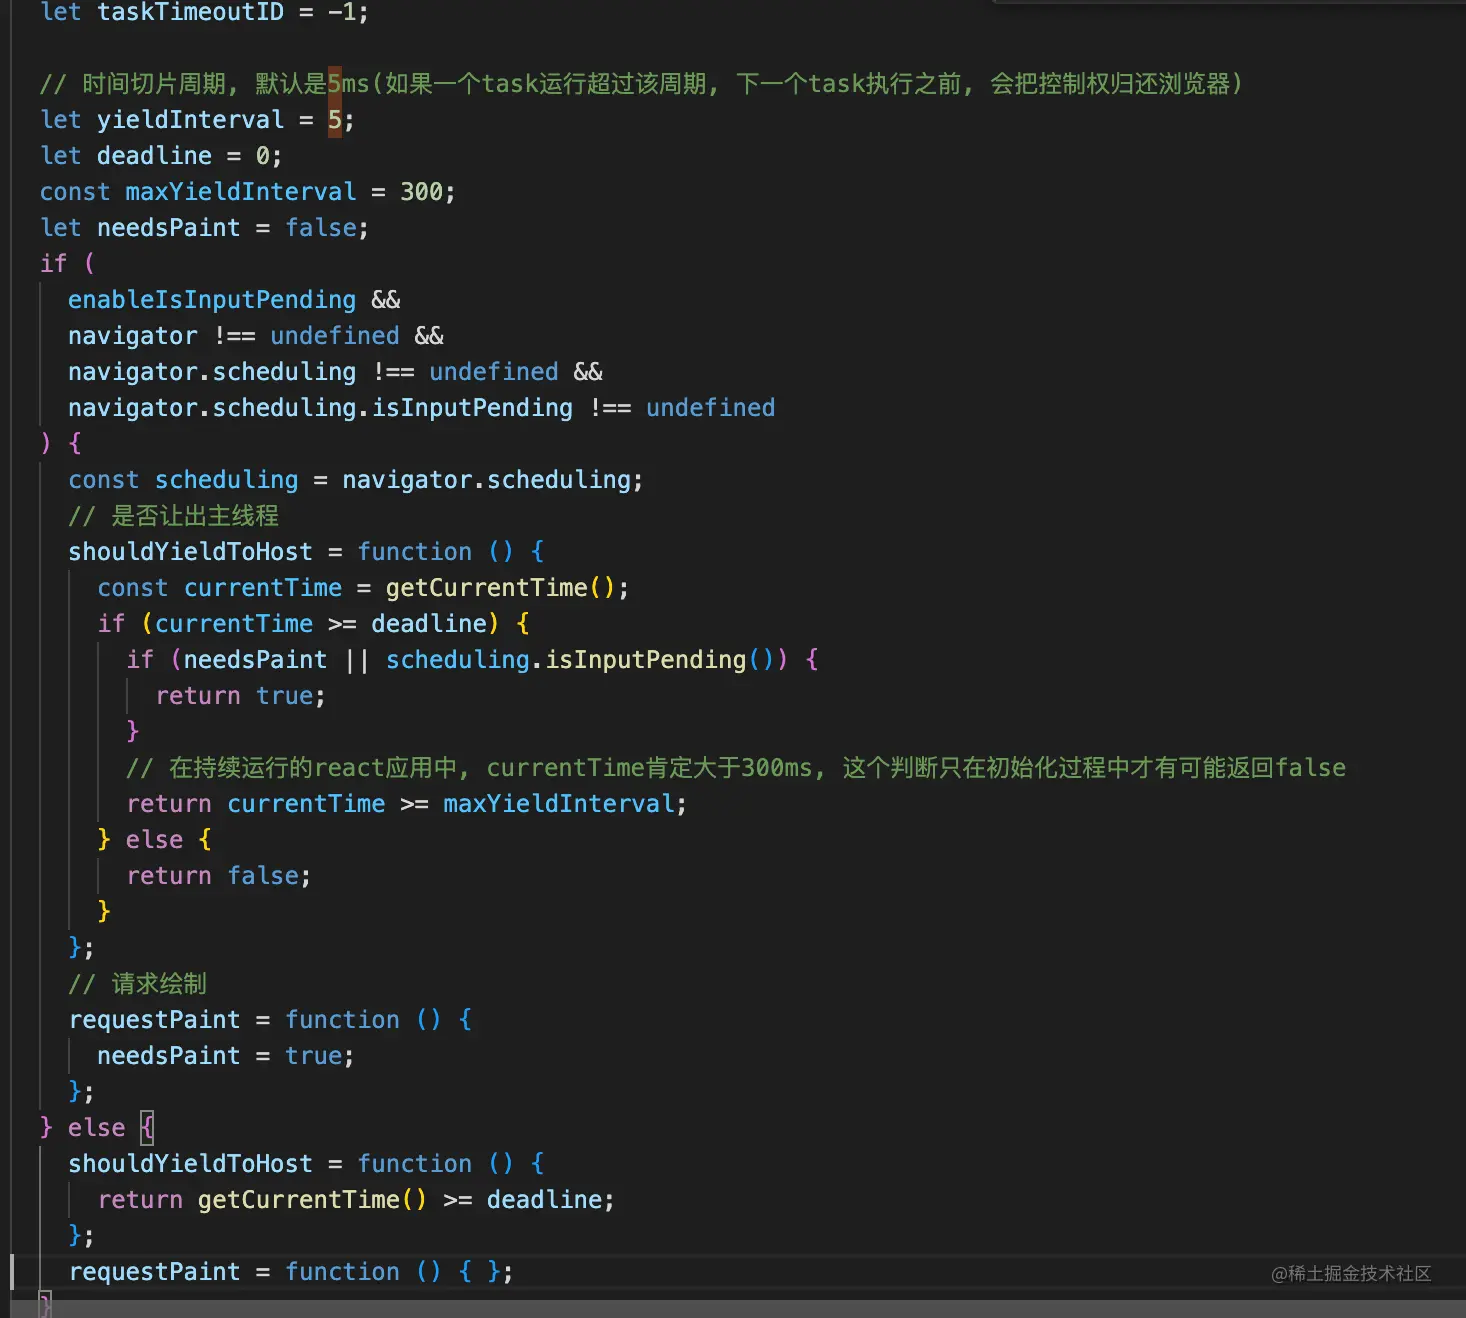Click undefined in 'navigator.scheduling !== undefined &&' line

pyautogui.click(x=493, y=372)
